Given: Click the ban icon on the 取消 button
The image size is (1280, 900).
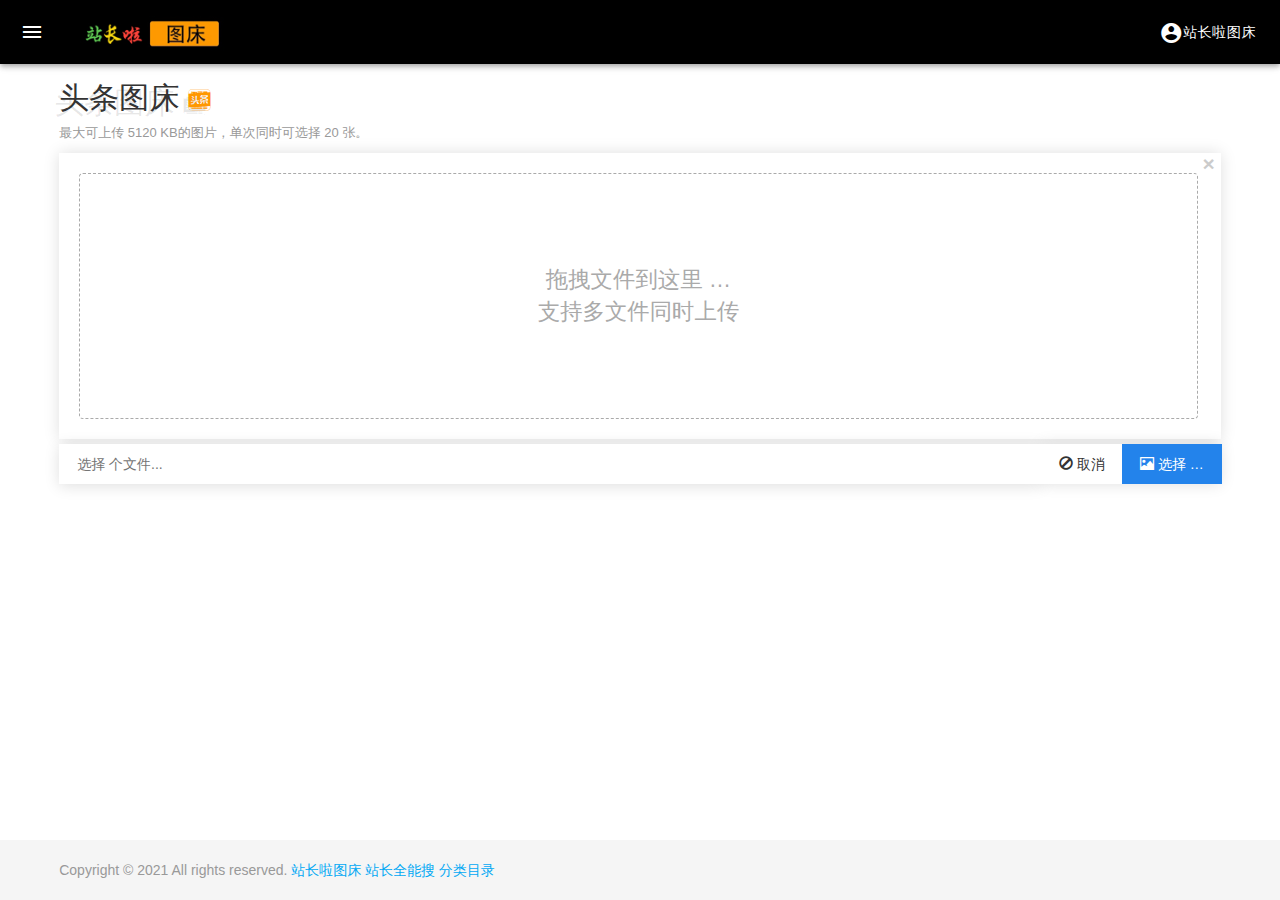Looking at the screenshot, I should [x=1066, y=463].
